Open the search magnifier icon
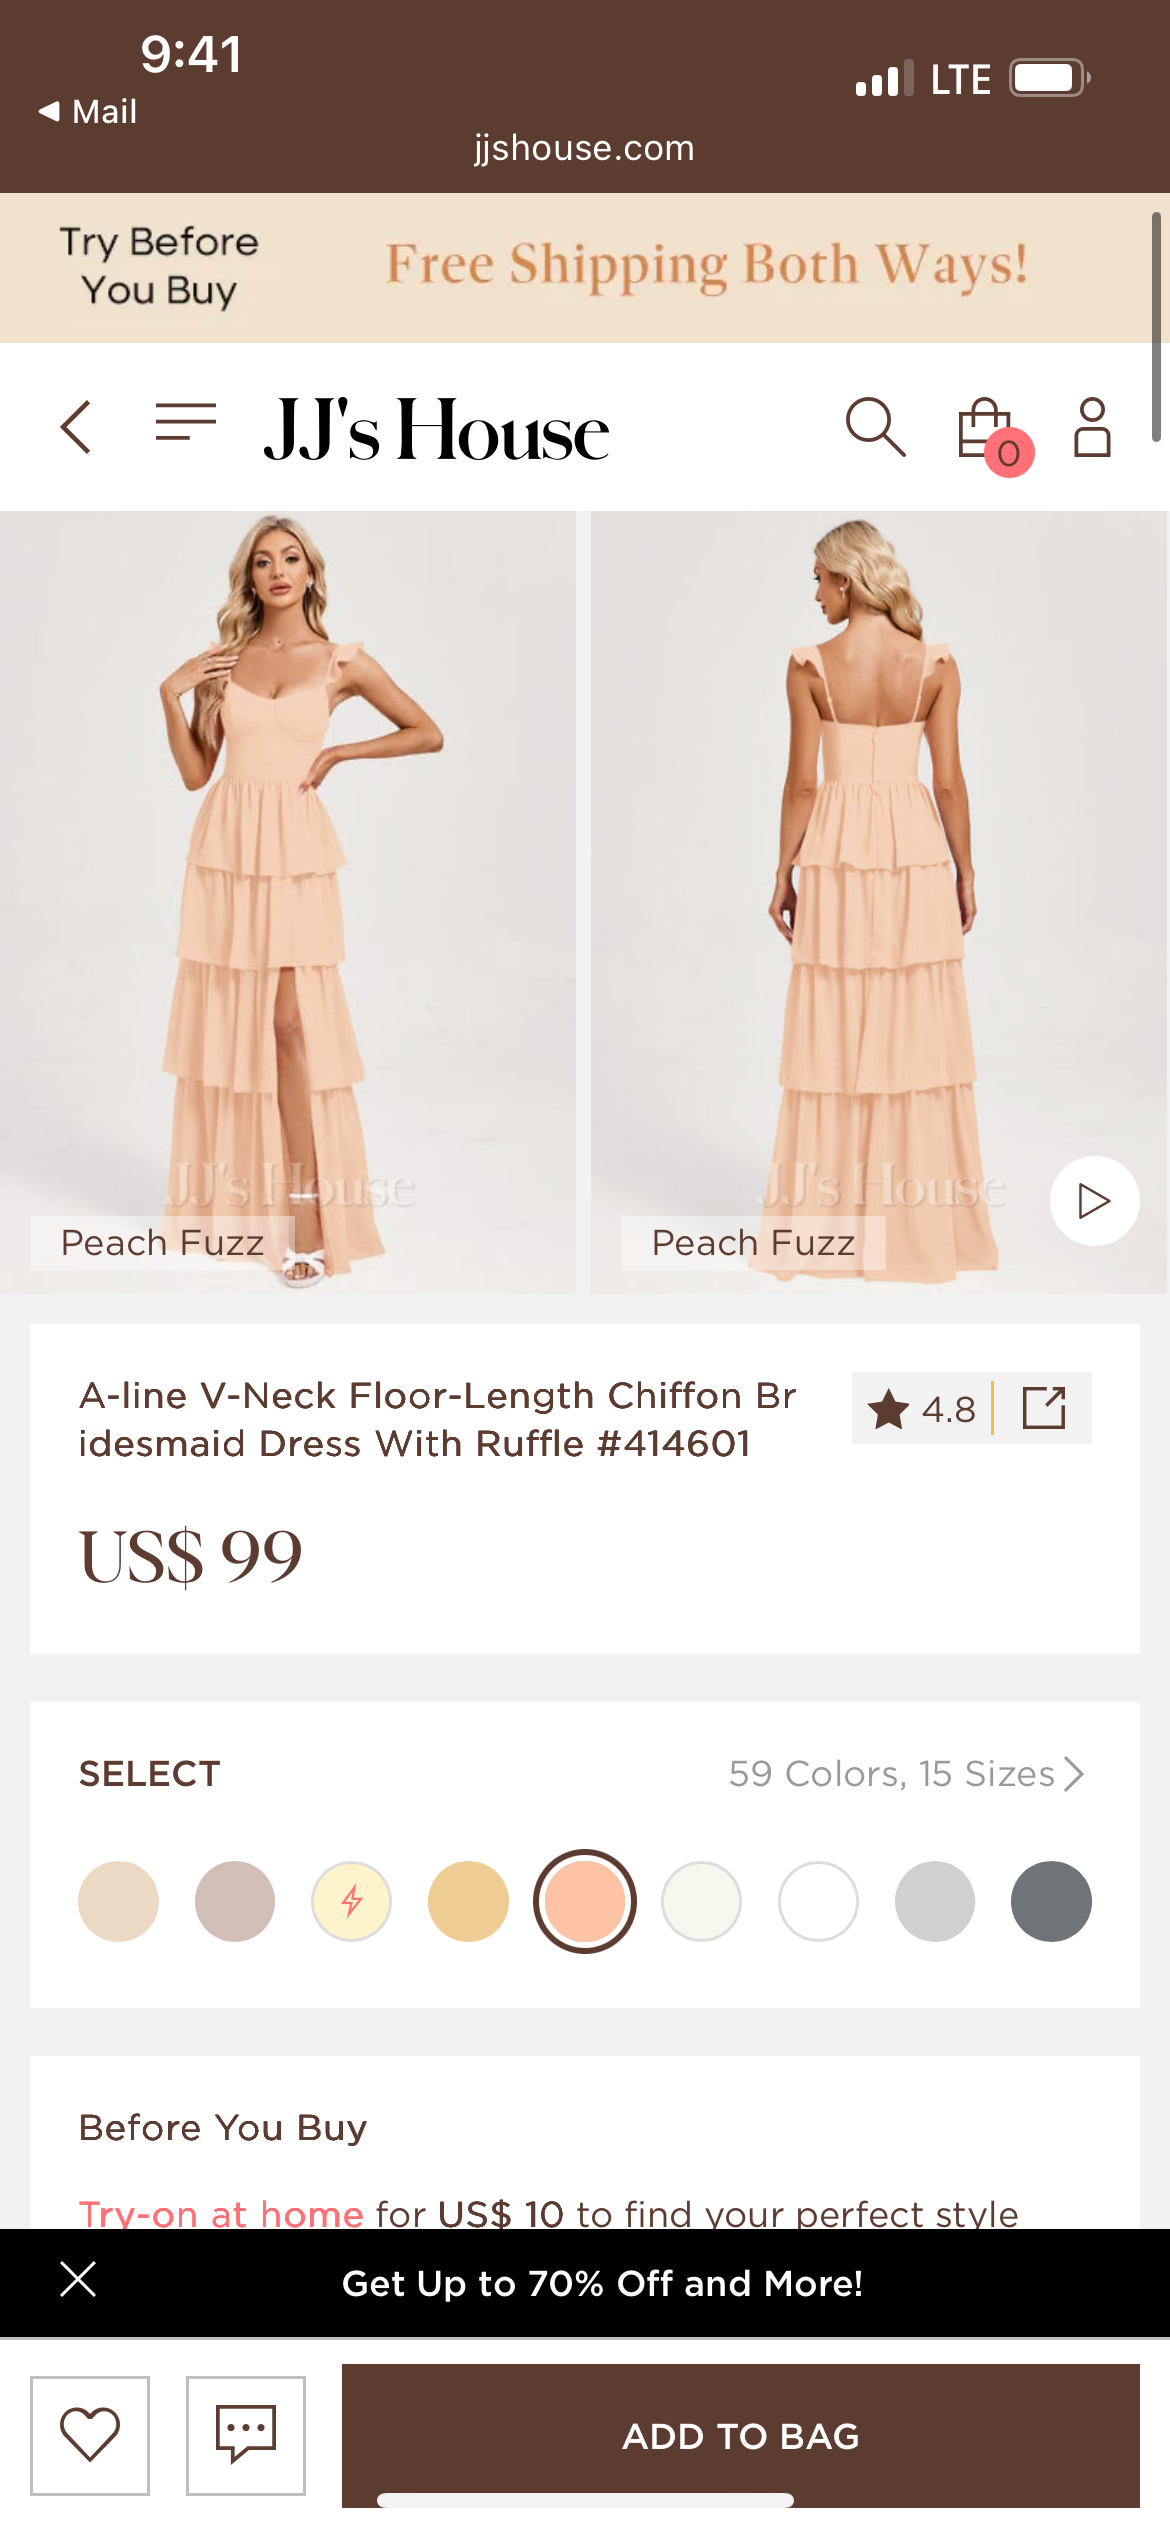 (x=875, y=427)
